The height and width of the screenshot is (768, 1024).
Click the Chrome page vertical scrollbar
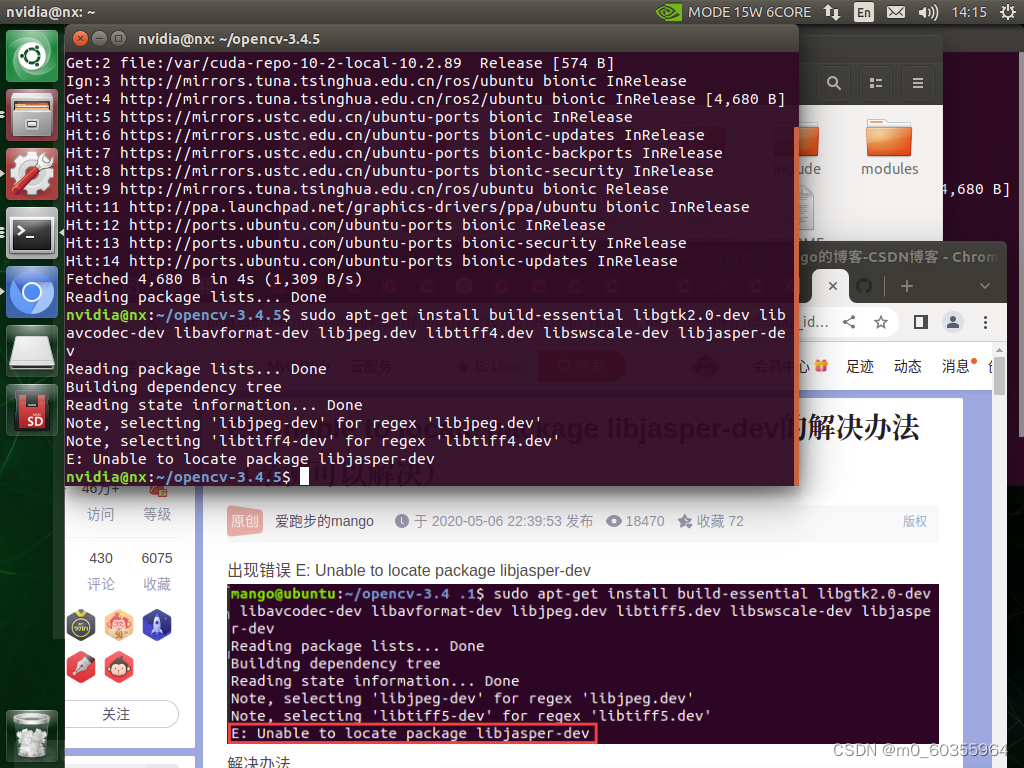[x=999, y=375]
